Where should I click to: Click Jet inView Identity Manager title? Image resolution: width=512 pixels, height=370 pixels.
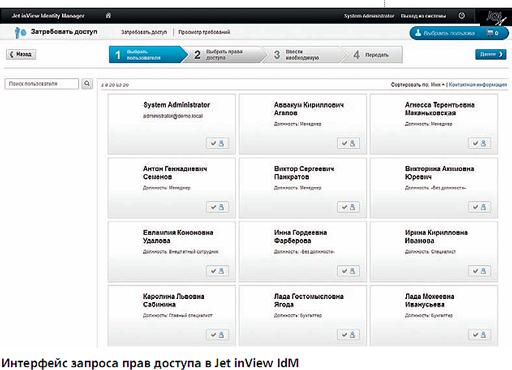click(x=48, y=16)
